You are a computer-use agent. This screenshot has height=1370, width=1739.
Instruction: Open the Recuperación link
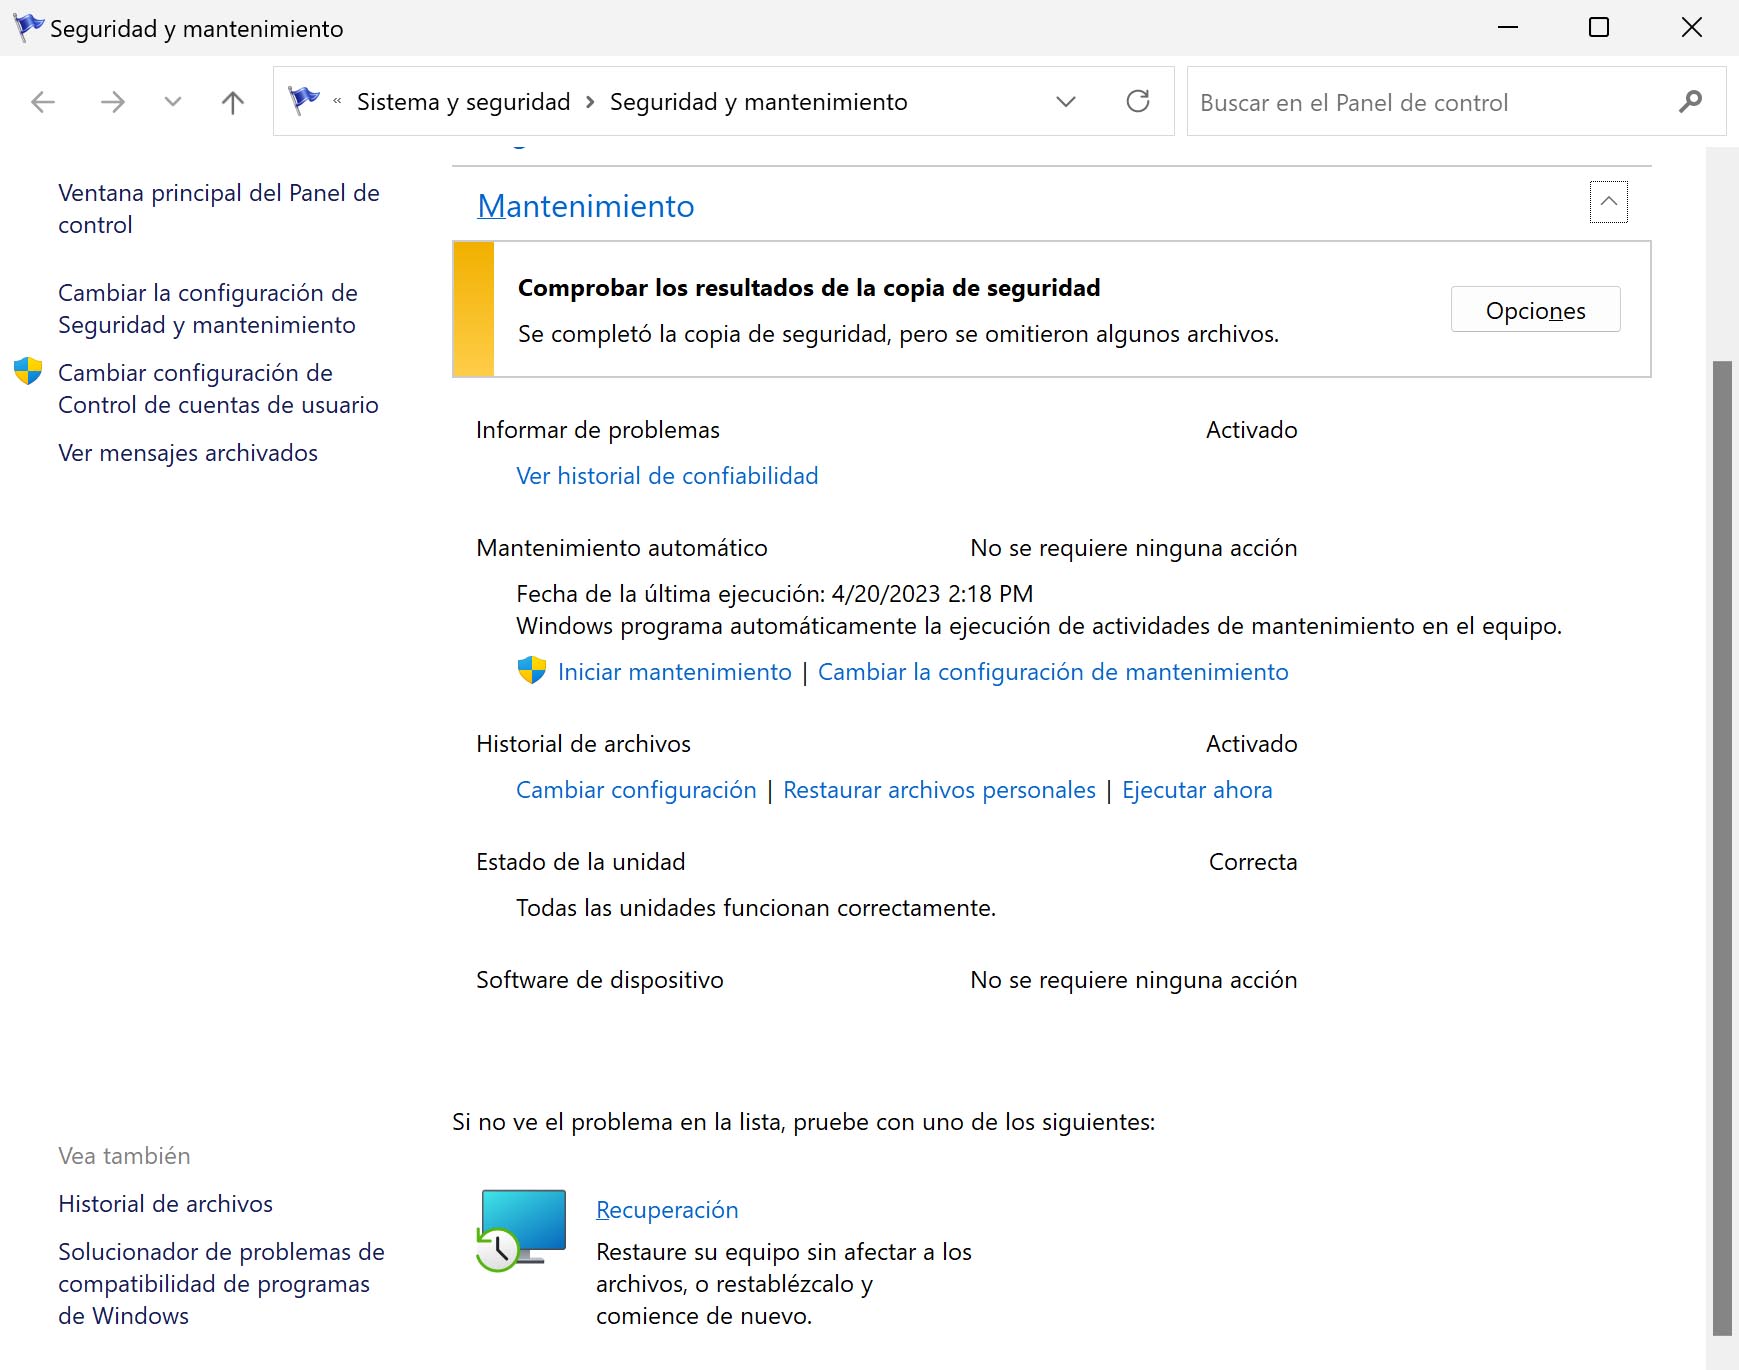[x=667, y=1210]
